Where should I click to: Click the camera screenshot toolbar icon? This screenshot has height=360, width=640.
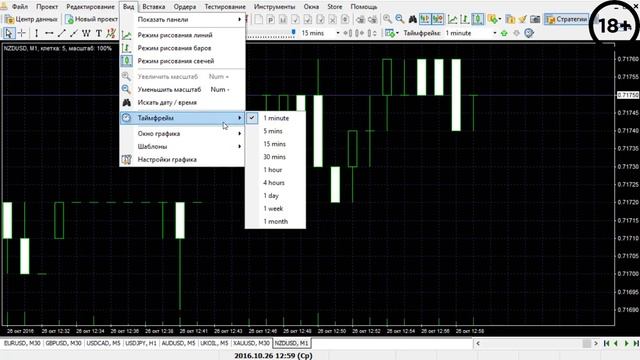[x=535, y=19]
